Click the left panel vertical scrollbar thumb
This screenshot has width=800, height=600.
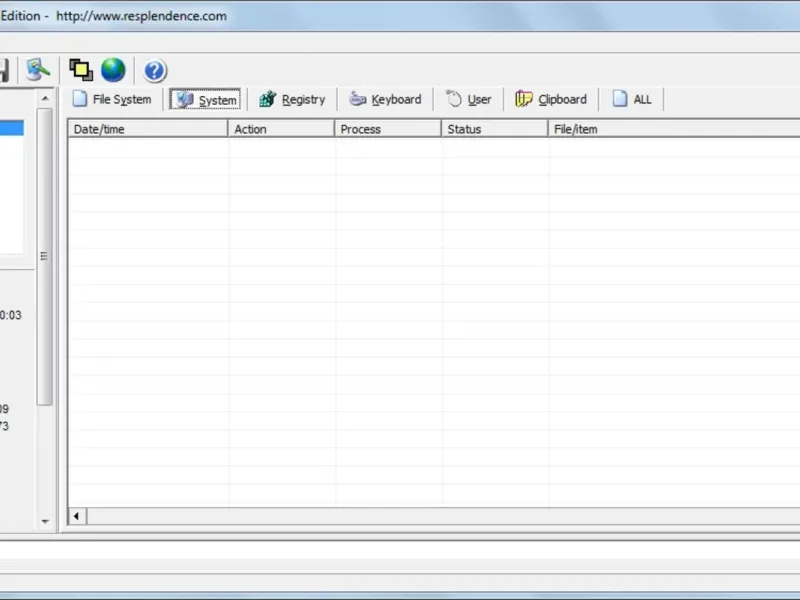(x=45, y=257)
